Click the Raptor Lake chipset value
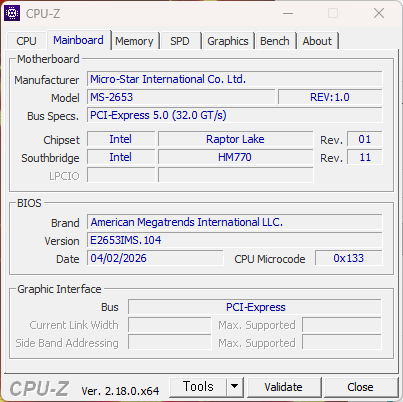 [x=235, y=139]
